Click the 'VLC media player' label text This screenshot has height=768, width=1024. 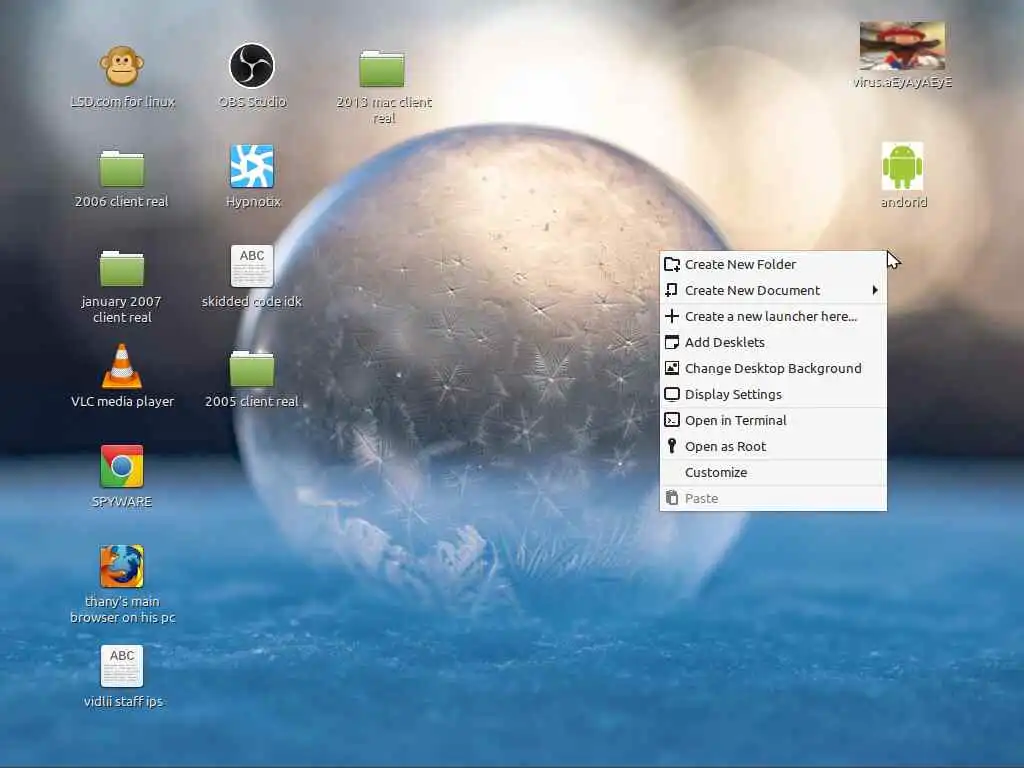pos(122,402)
